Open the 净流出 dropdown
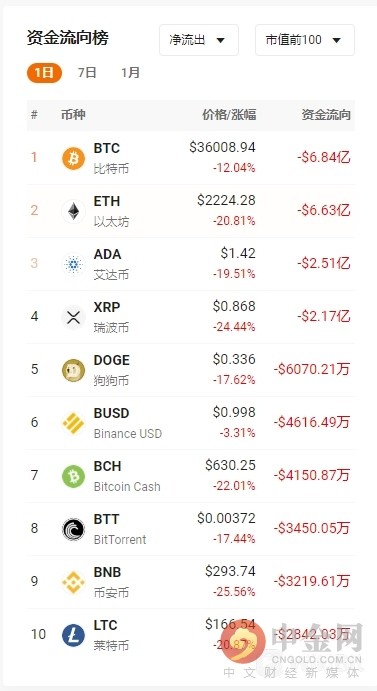377x691 pixels. point(199,40)
